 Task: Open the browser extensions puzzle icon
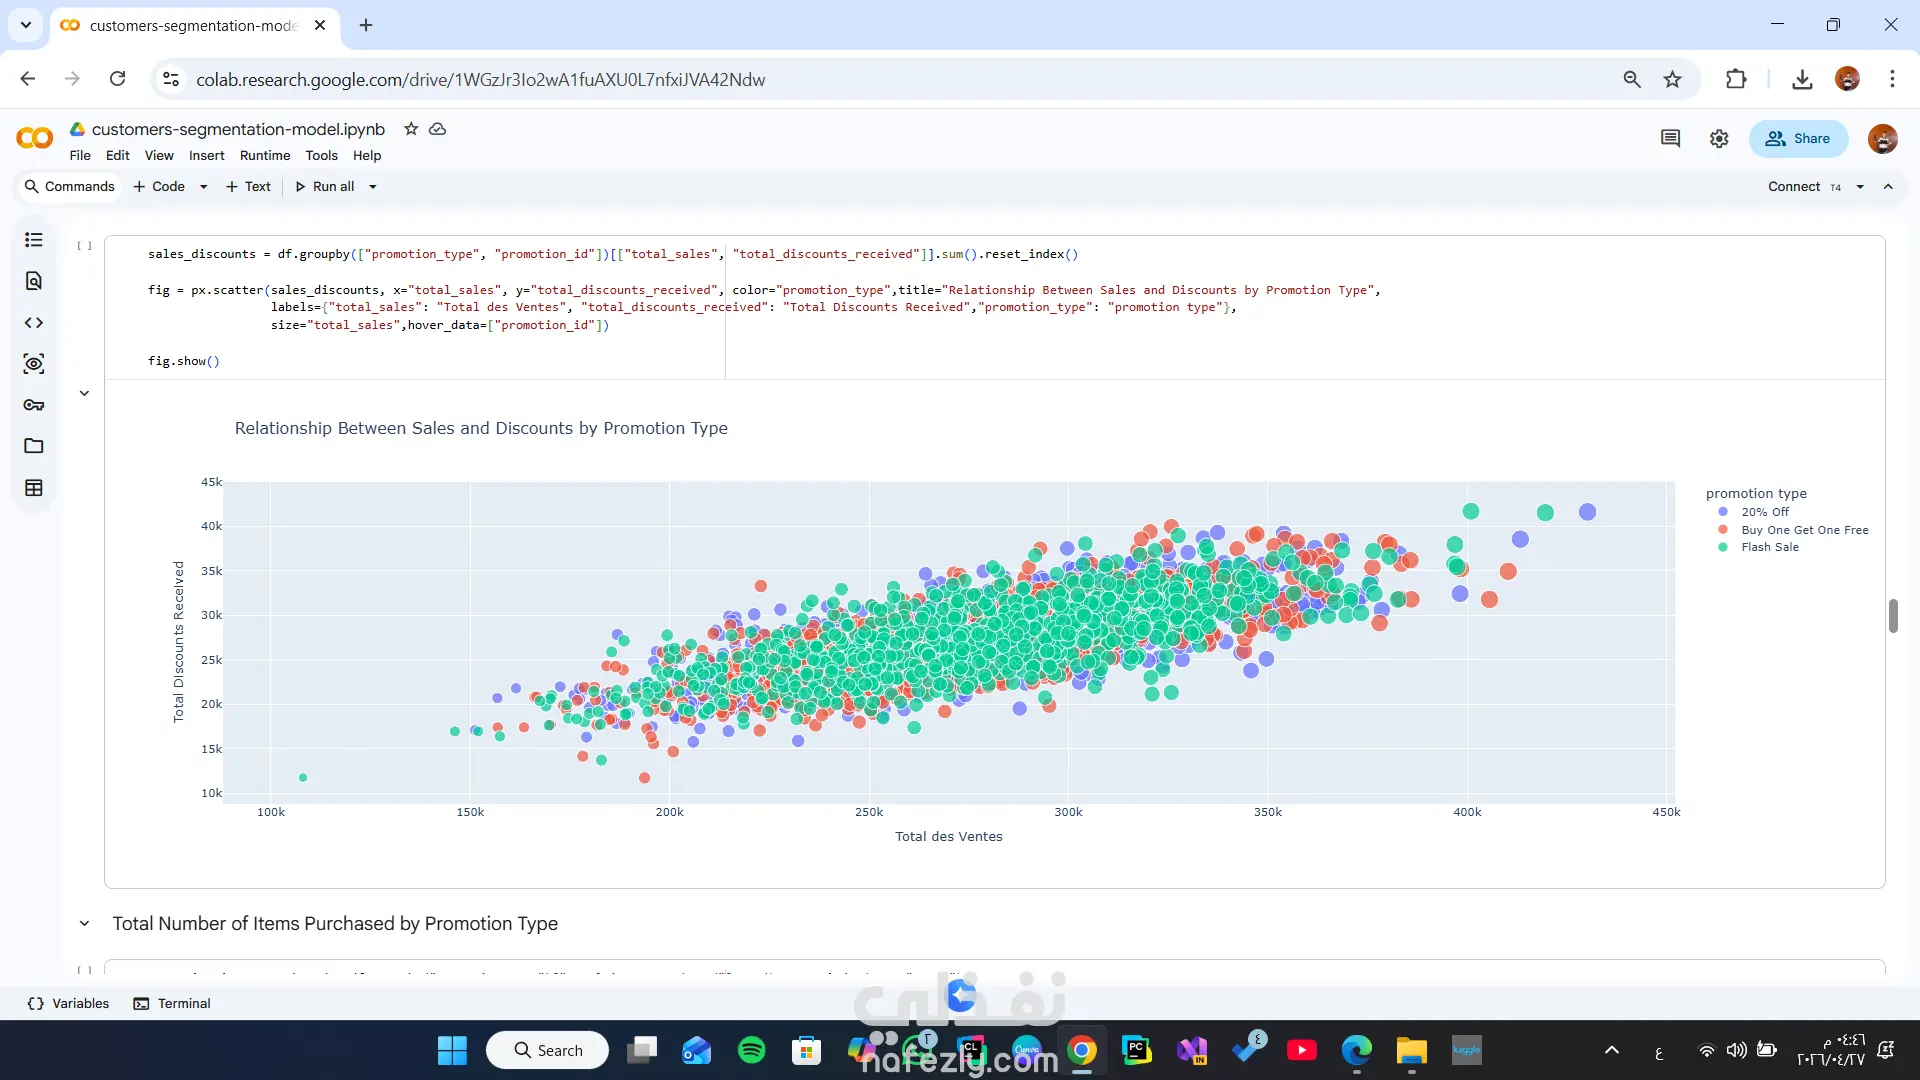point(1736,79)
